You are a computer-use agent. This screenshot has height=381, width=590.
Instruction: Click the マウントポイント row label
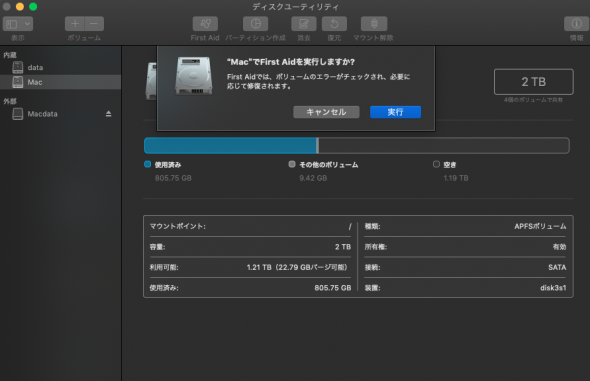point(178,226)
